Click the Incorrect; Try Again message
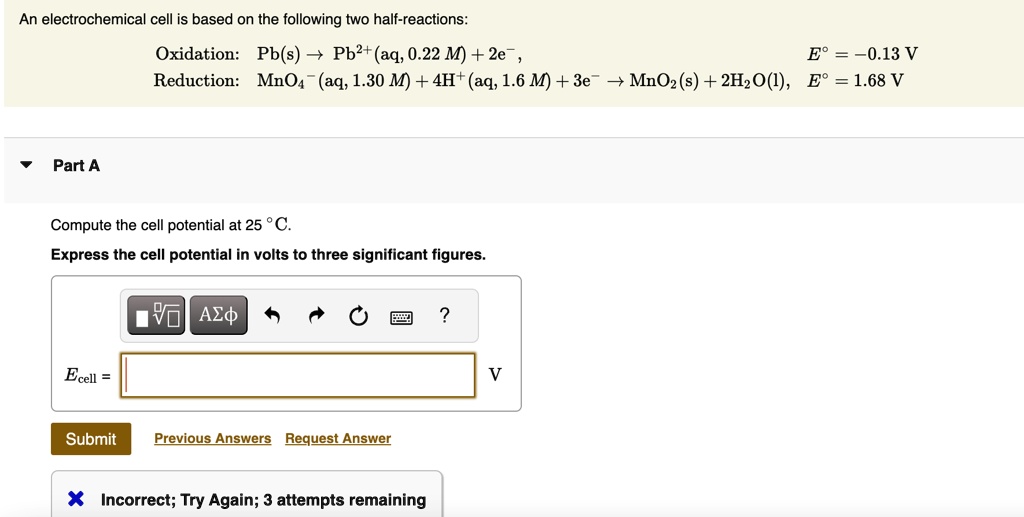The image size is (1024, 517). [263, 500]
